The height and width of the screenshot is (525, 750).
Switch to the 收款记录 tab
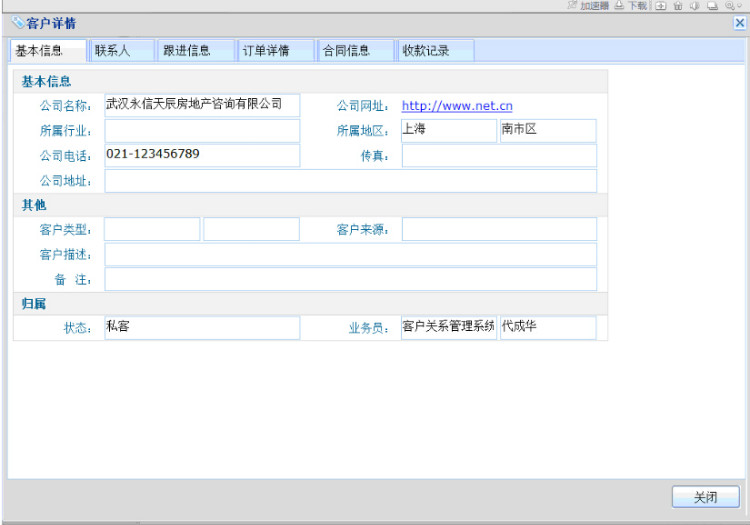click(x=435, y=51)
